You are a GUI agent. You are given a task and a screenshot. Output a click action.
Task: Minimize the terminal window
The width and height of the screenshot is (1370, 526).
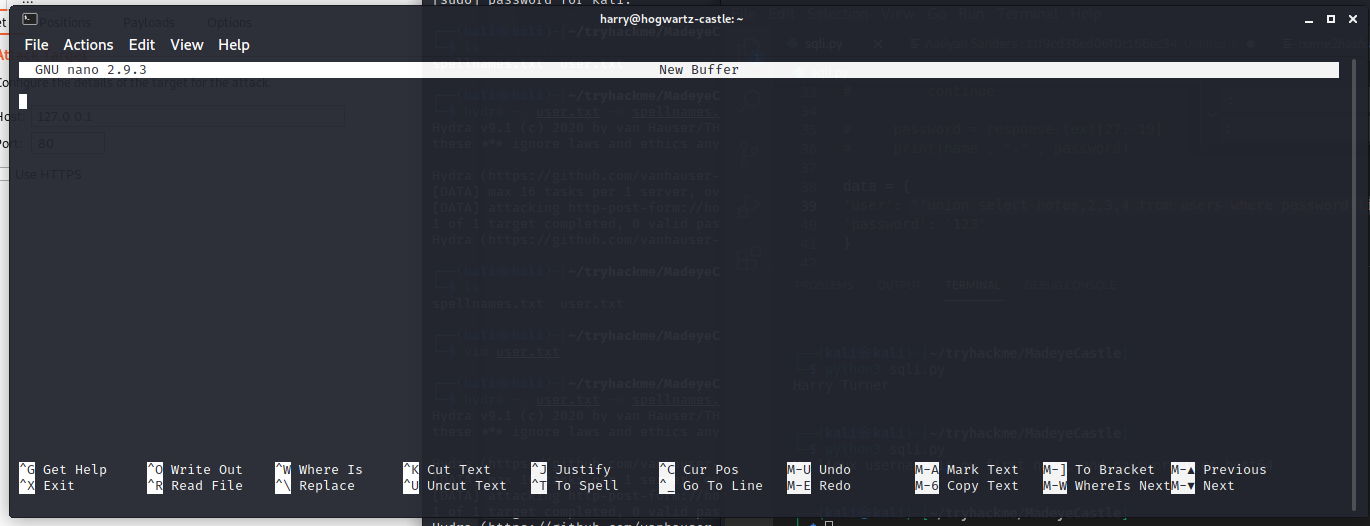1310,18
